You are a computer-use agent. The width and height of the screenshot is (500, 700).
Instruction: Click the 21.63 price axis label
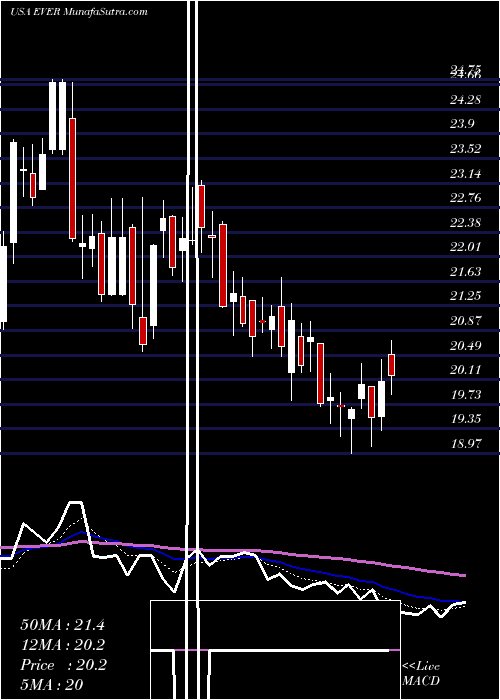coord(466,271)
